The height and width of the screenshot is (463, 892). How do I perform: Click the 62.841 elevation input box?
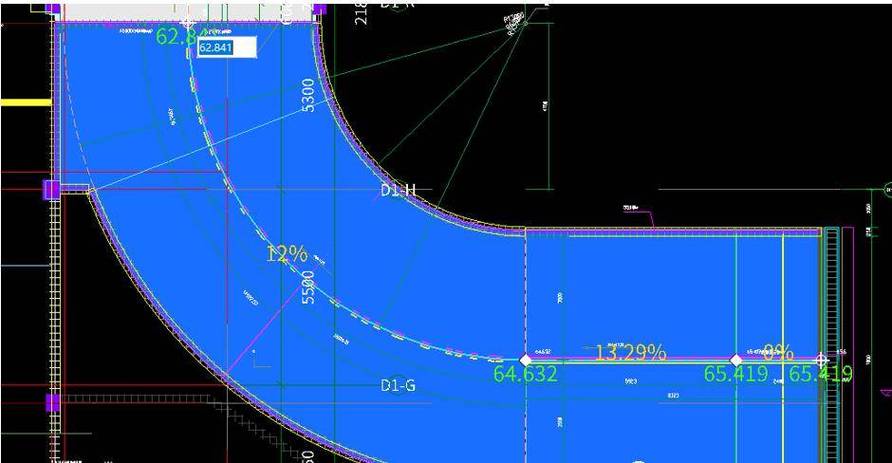[x=226, y=47]
